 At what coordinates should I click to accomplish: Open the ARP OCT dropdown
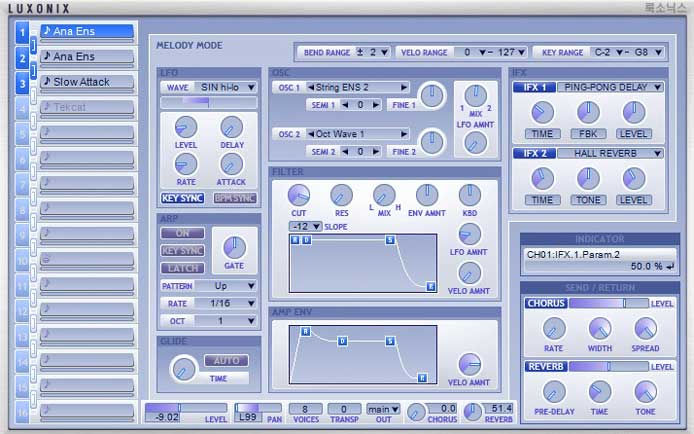[x=226, y=321]
